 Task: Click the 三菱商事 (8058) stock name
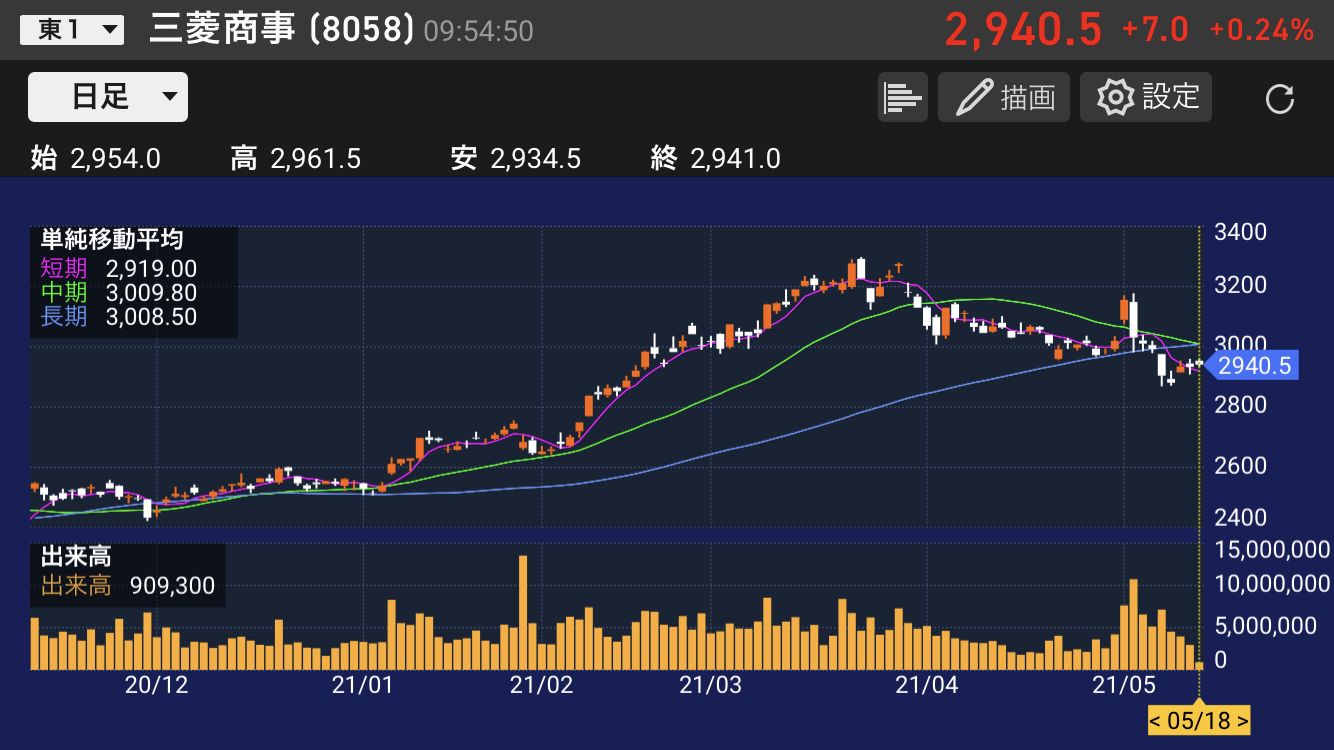281,30
